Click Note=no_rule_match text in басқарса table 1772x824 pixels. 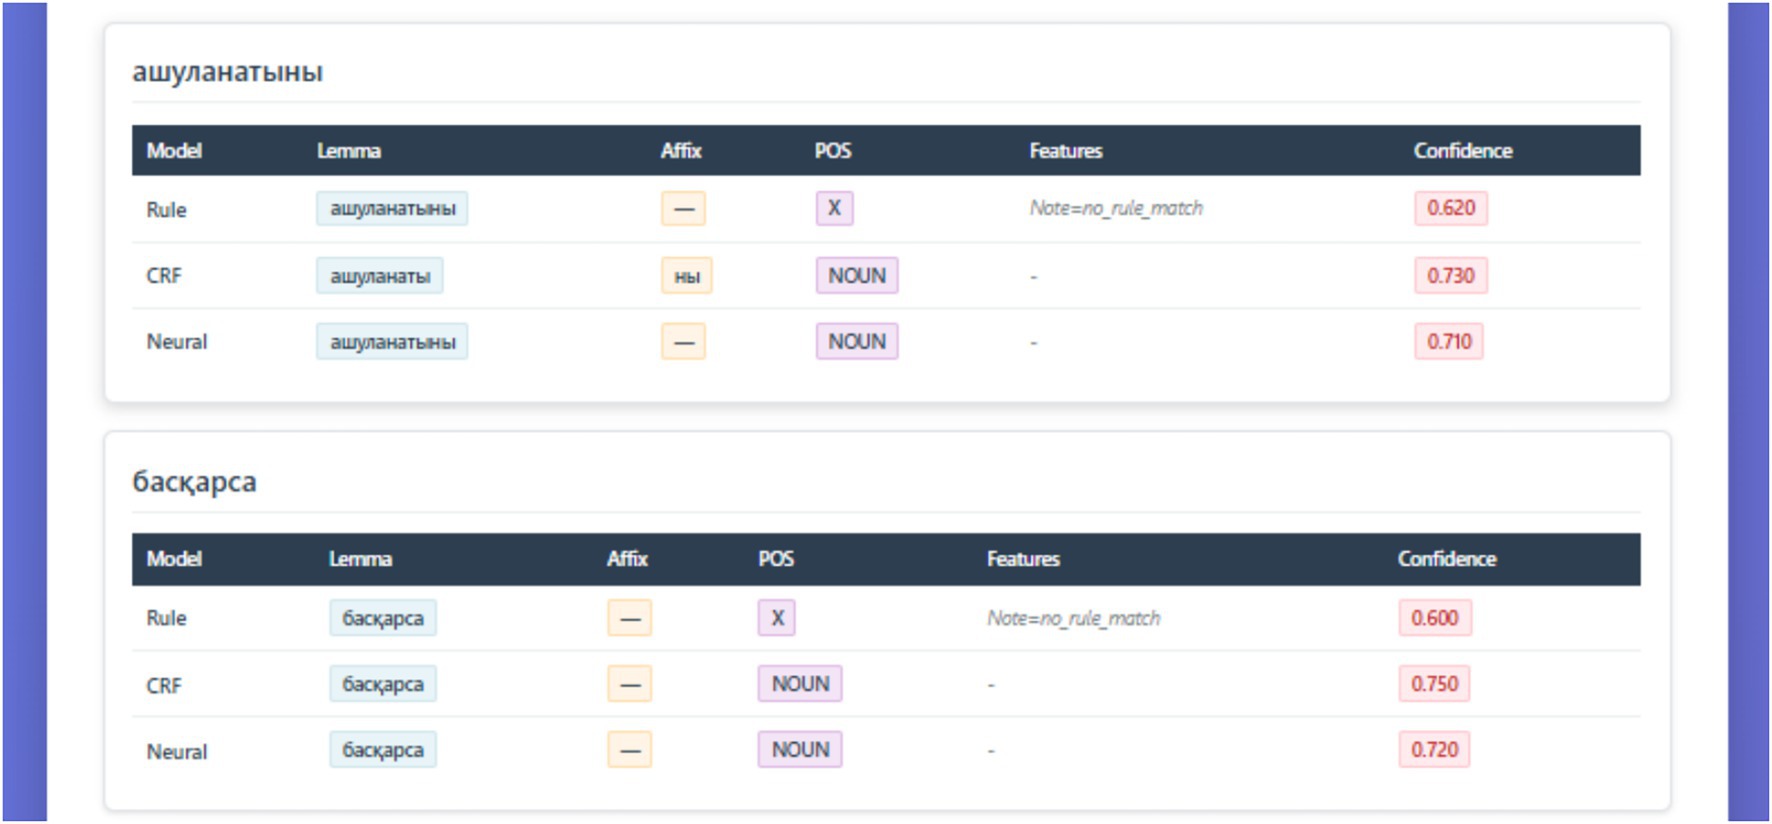(x=1073, y=618)
